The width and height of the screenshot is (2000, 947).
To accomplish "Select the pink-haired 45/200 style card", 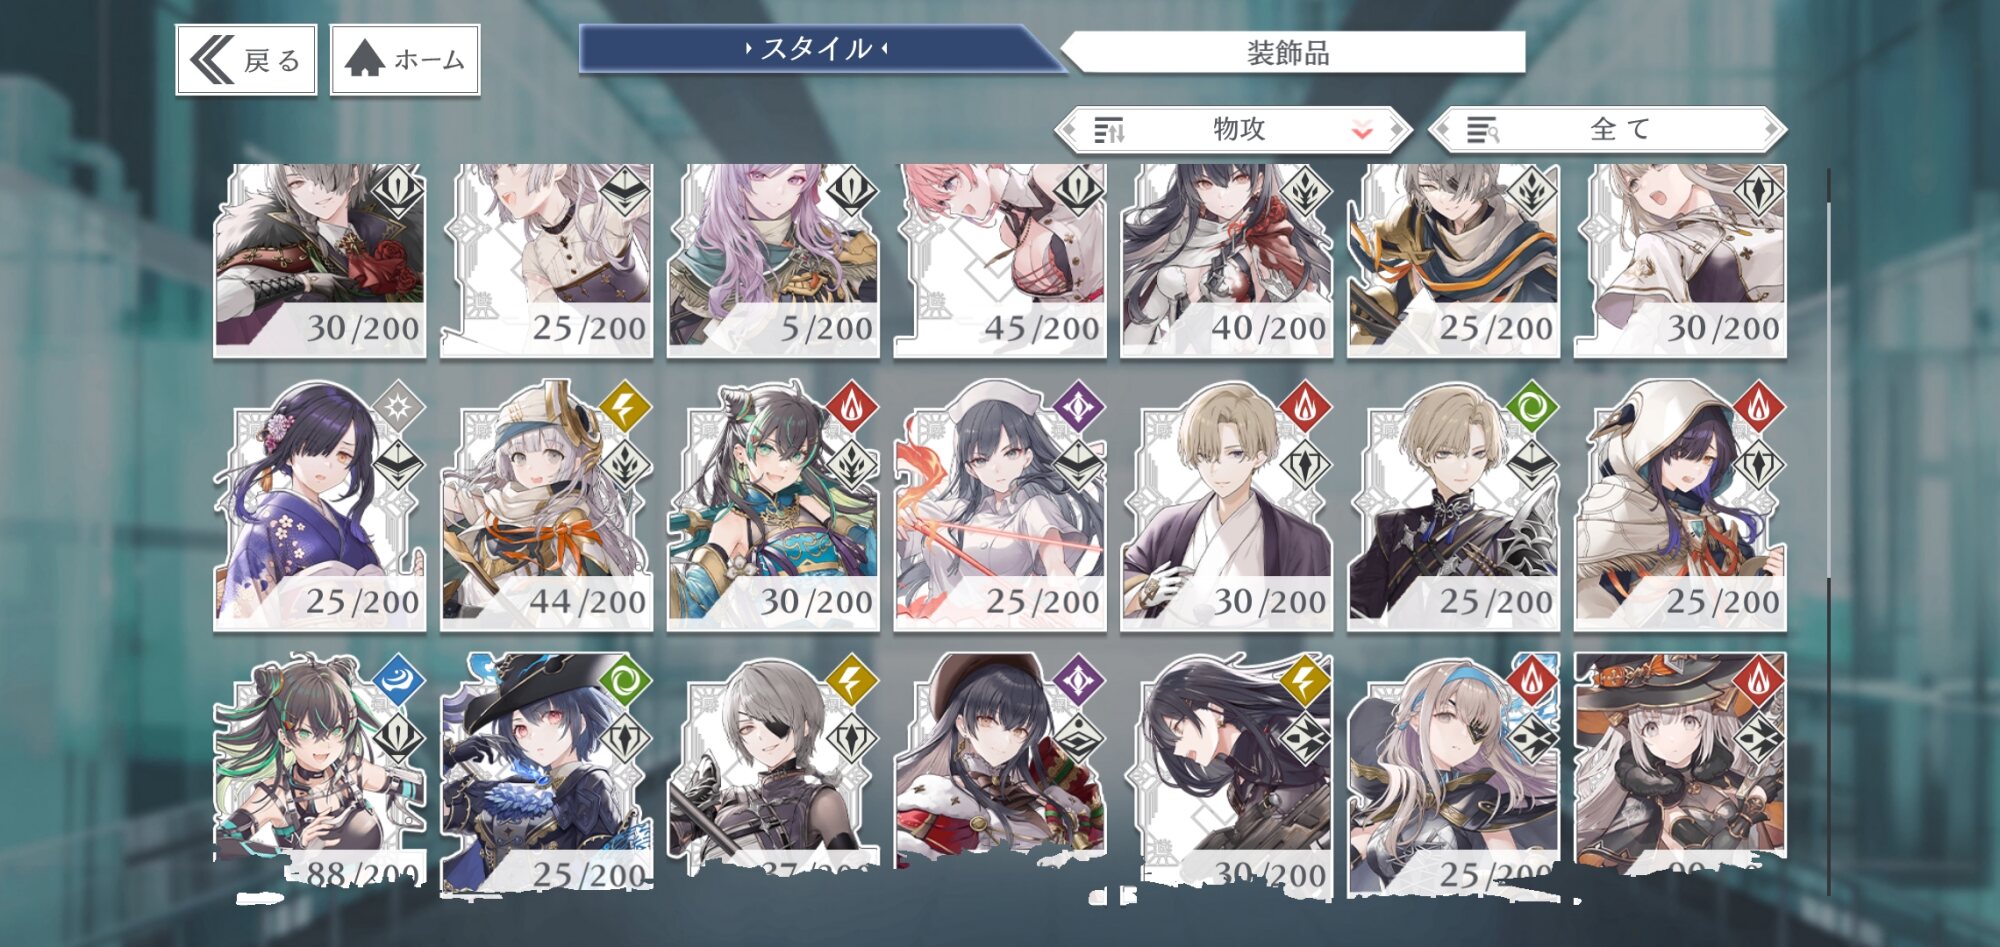I will point(1000,260).
